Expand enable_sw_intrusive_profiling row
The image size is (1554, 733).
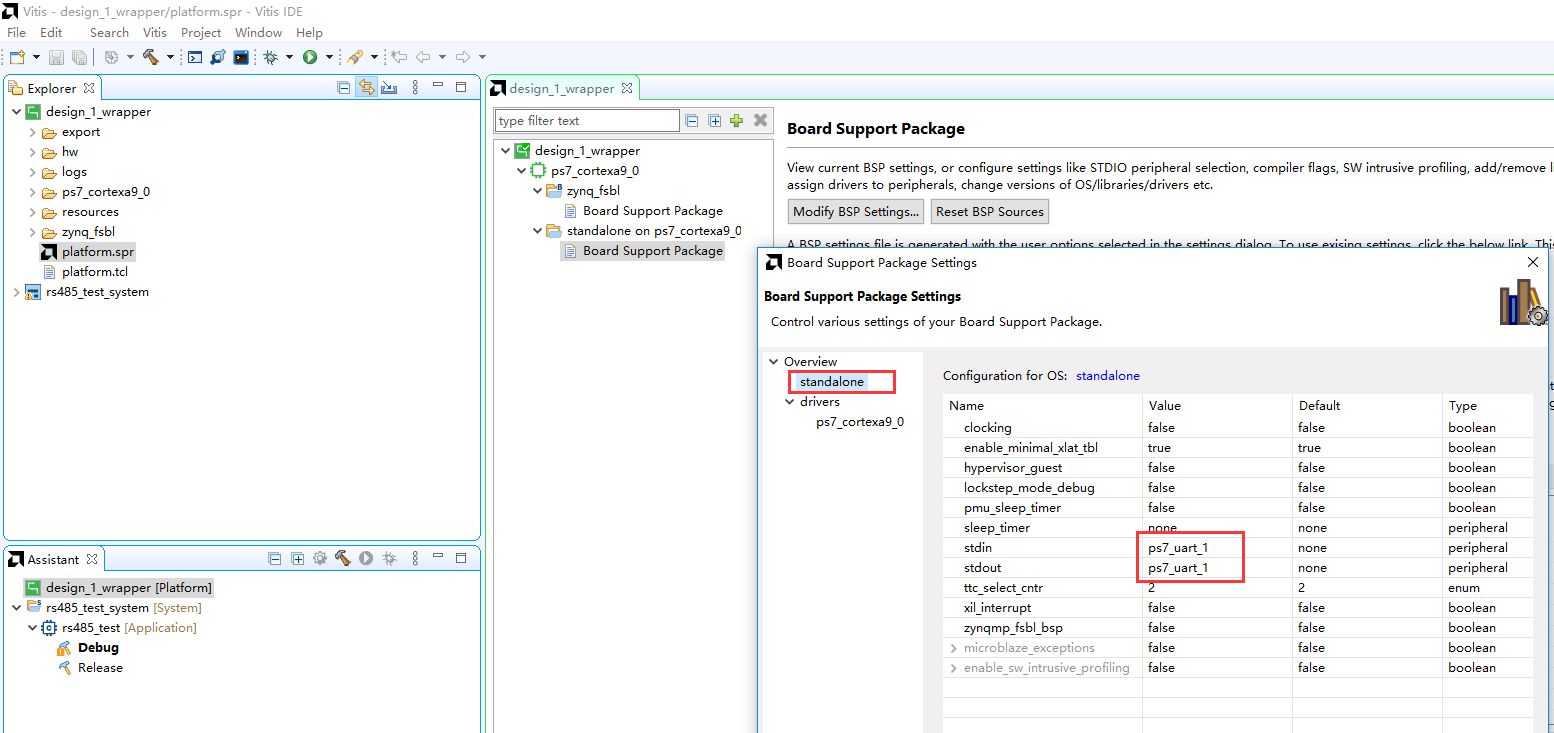(954, 668)
